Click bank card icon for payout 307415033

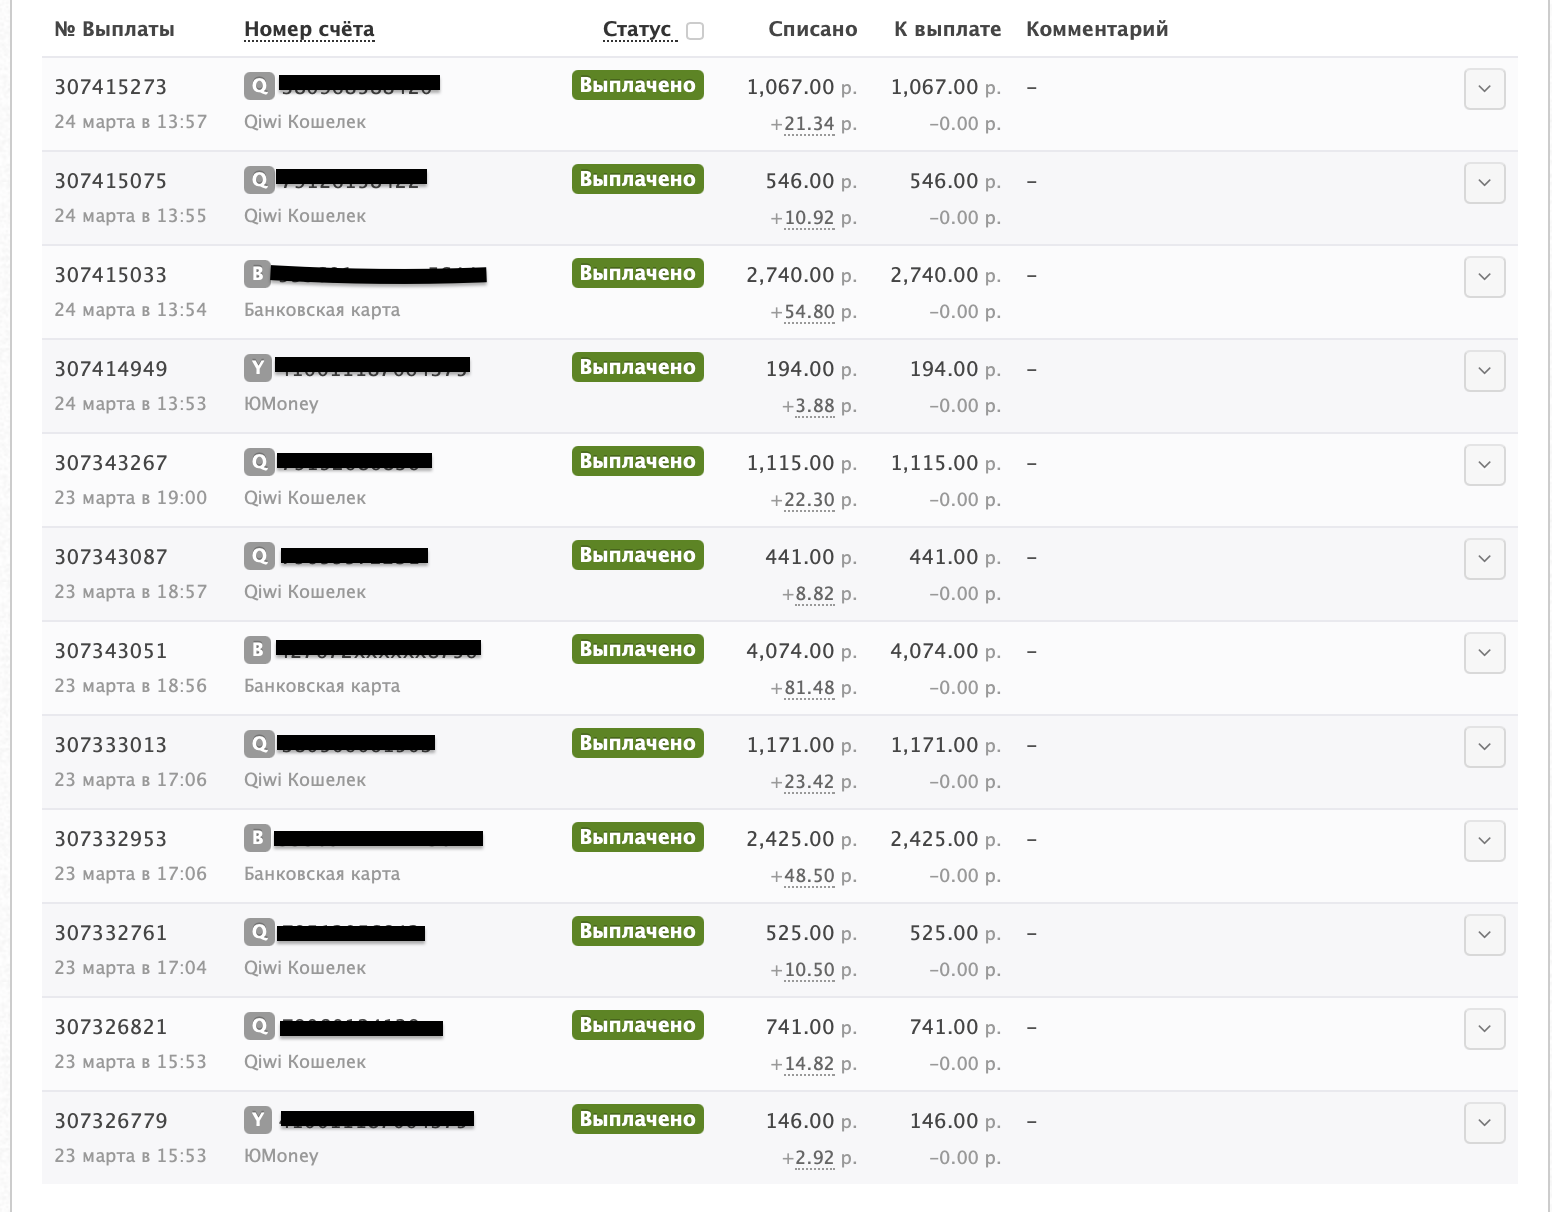click(x=258, y=273)
